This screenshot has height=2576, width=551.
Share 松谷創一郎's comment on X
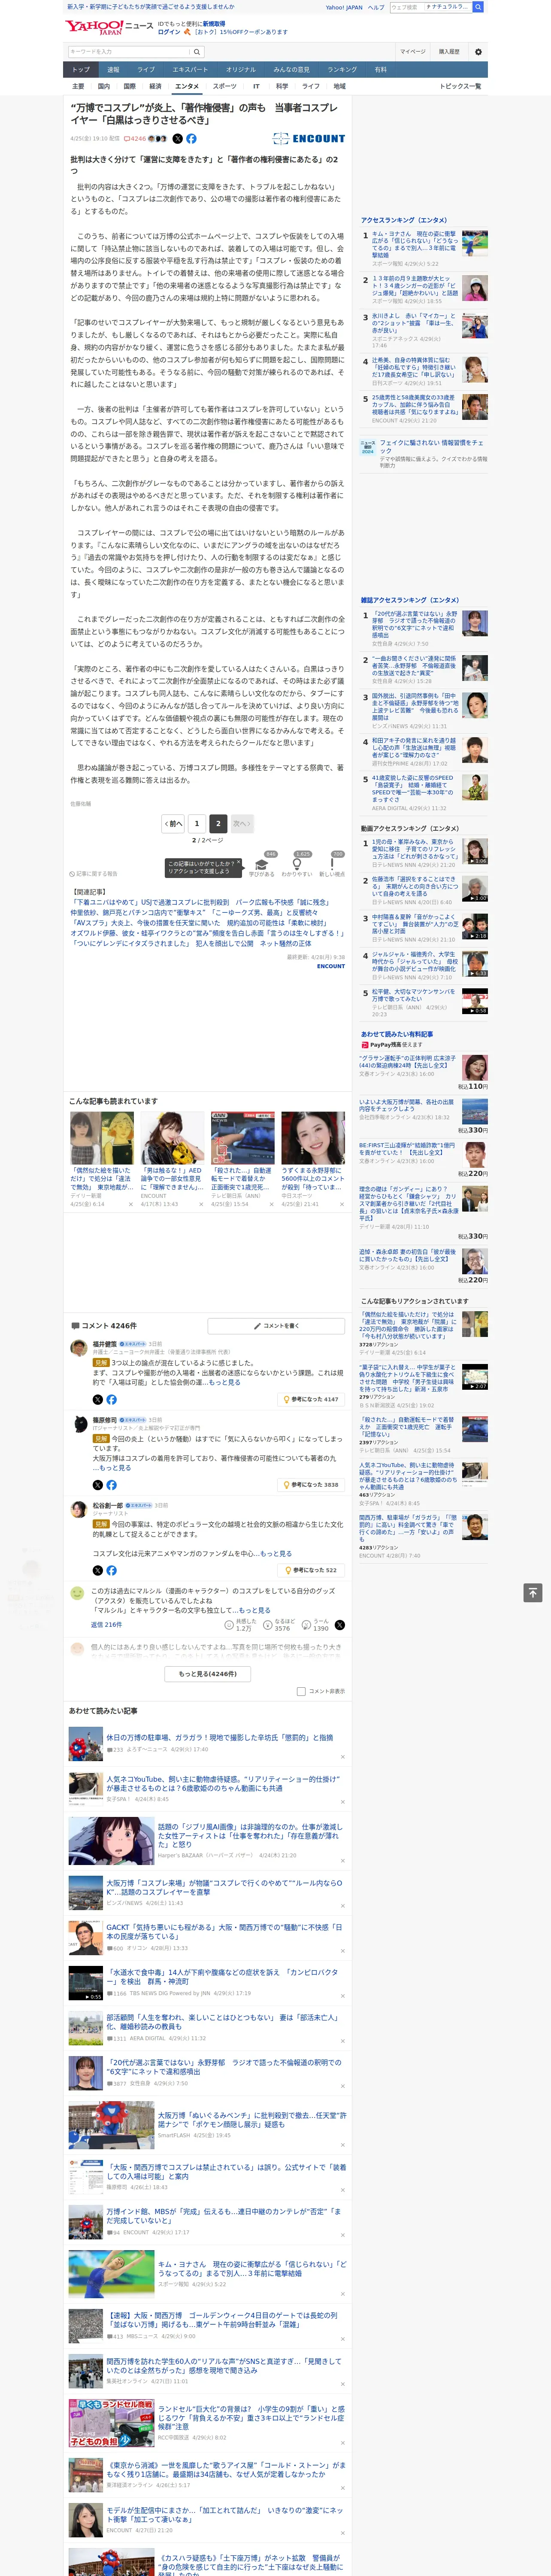point(98,1570)
